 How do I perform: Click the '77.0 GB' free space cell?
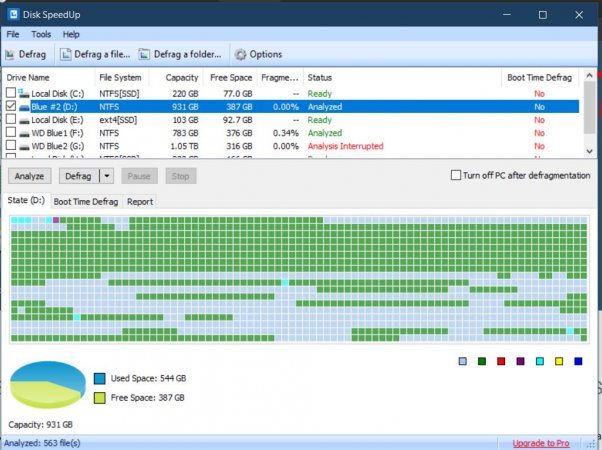click(238, 94)
